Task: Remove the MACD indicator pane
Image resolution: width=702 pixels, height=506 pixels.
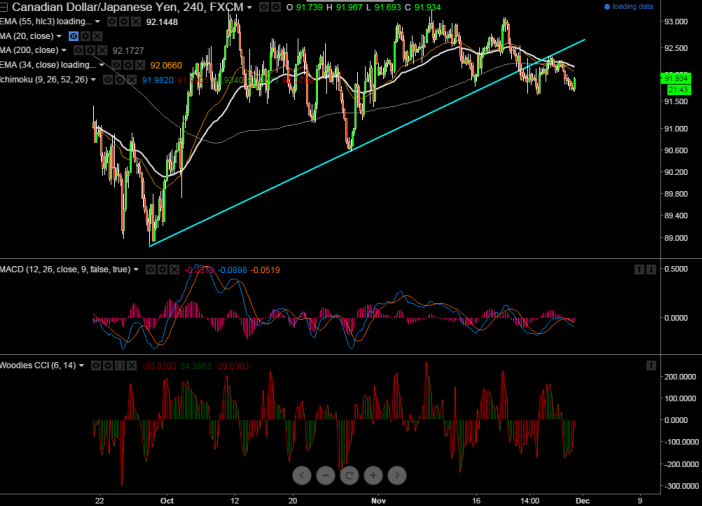Action: [x=174, y=270]
